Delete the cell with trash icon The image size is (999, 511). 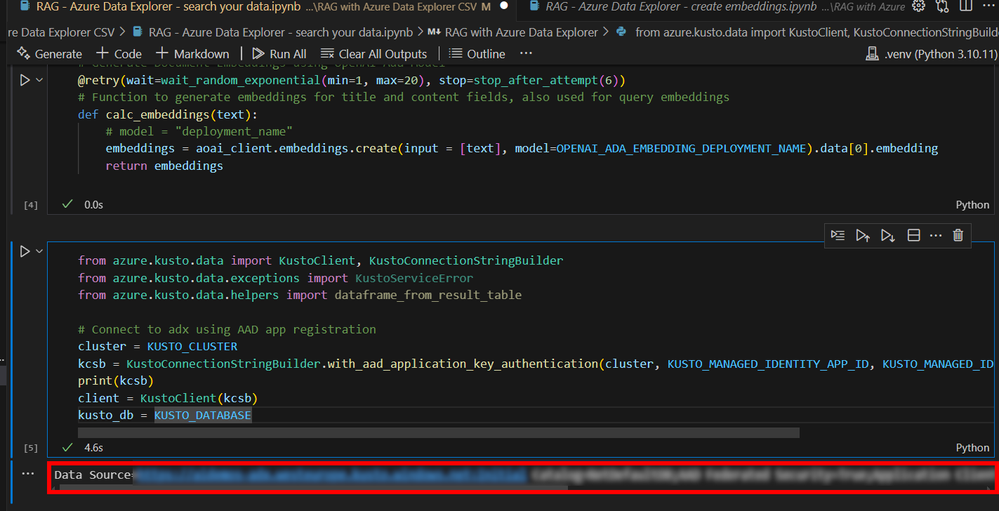958,235
